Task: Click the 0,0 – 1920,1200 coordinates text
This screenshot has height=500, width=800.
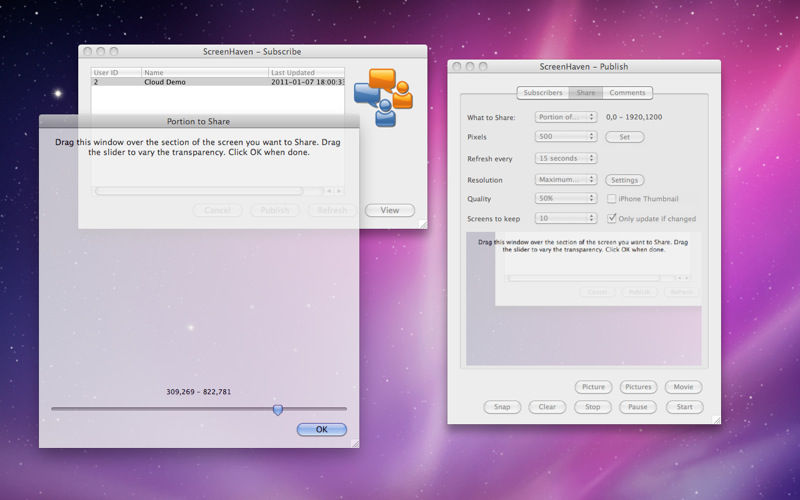Action: (634, 117)
